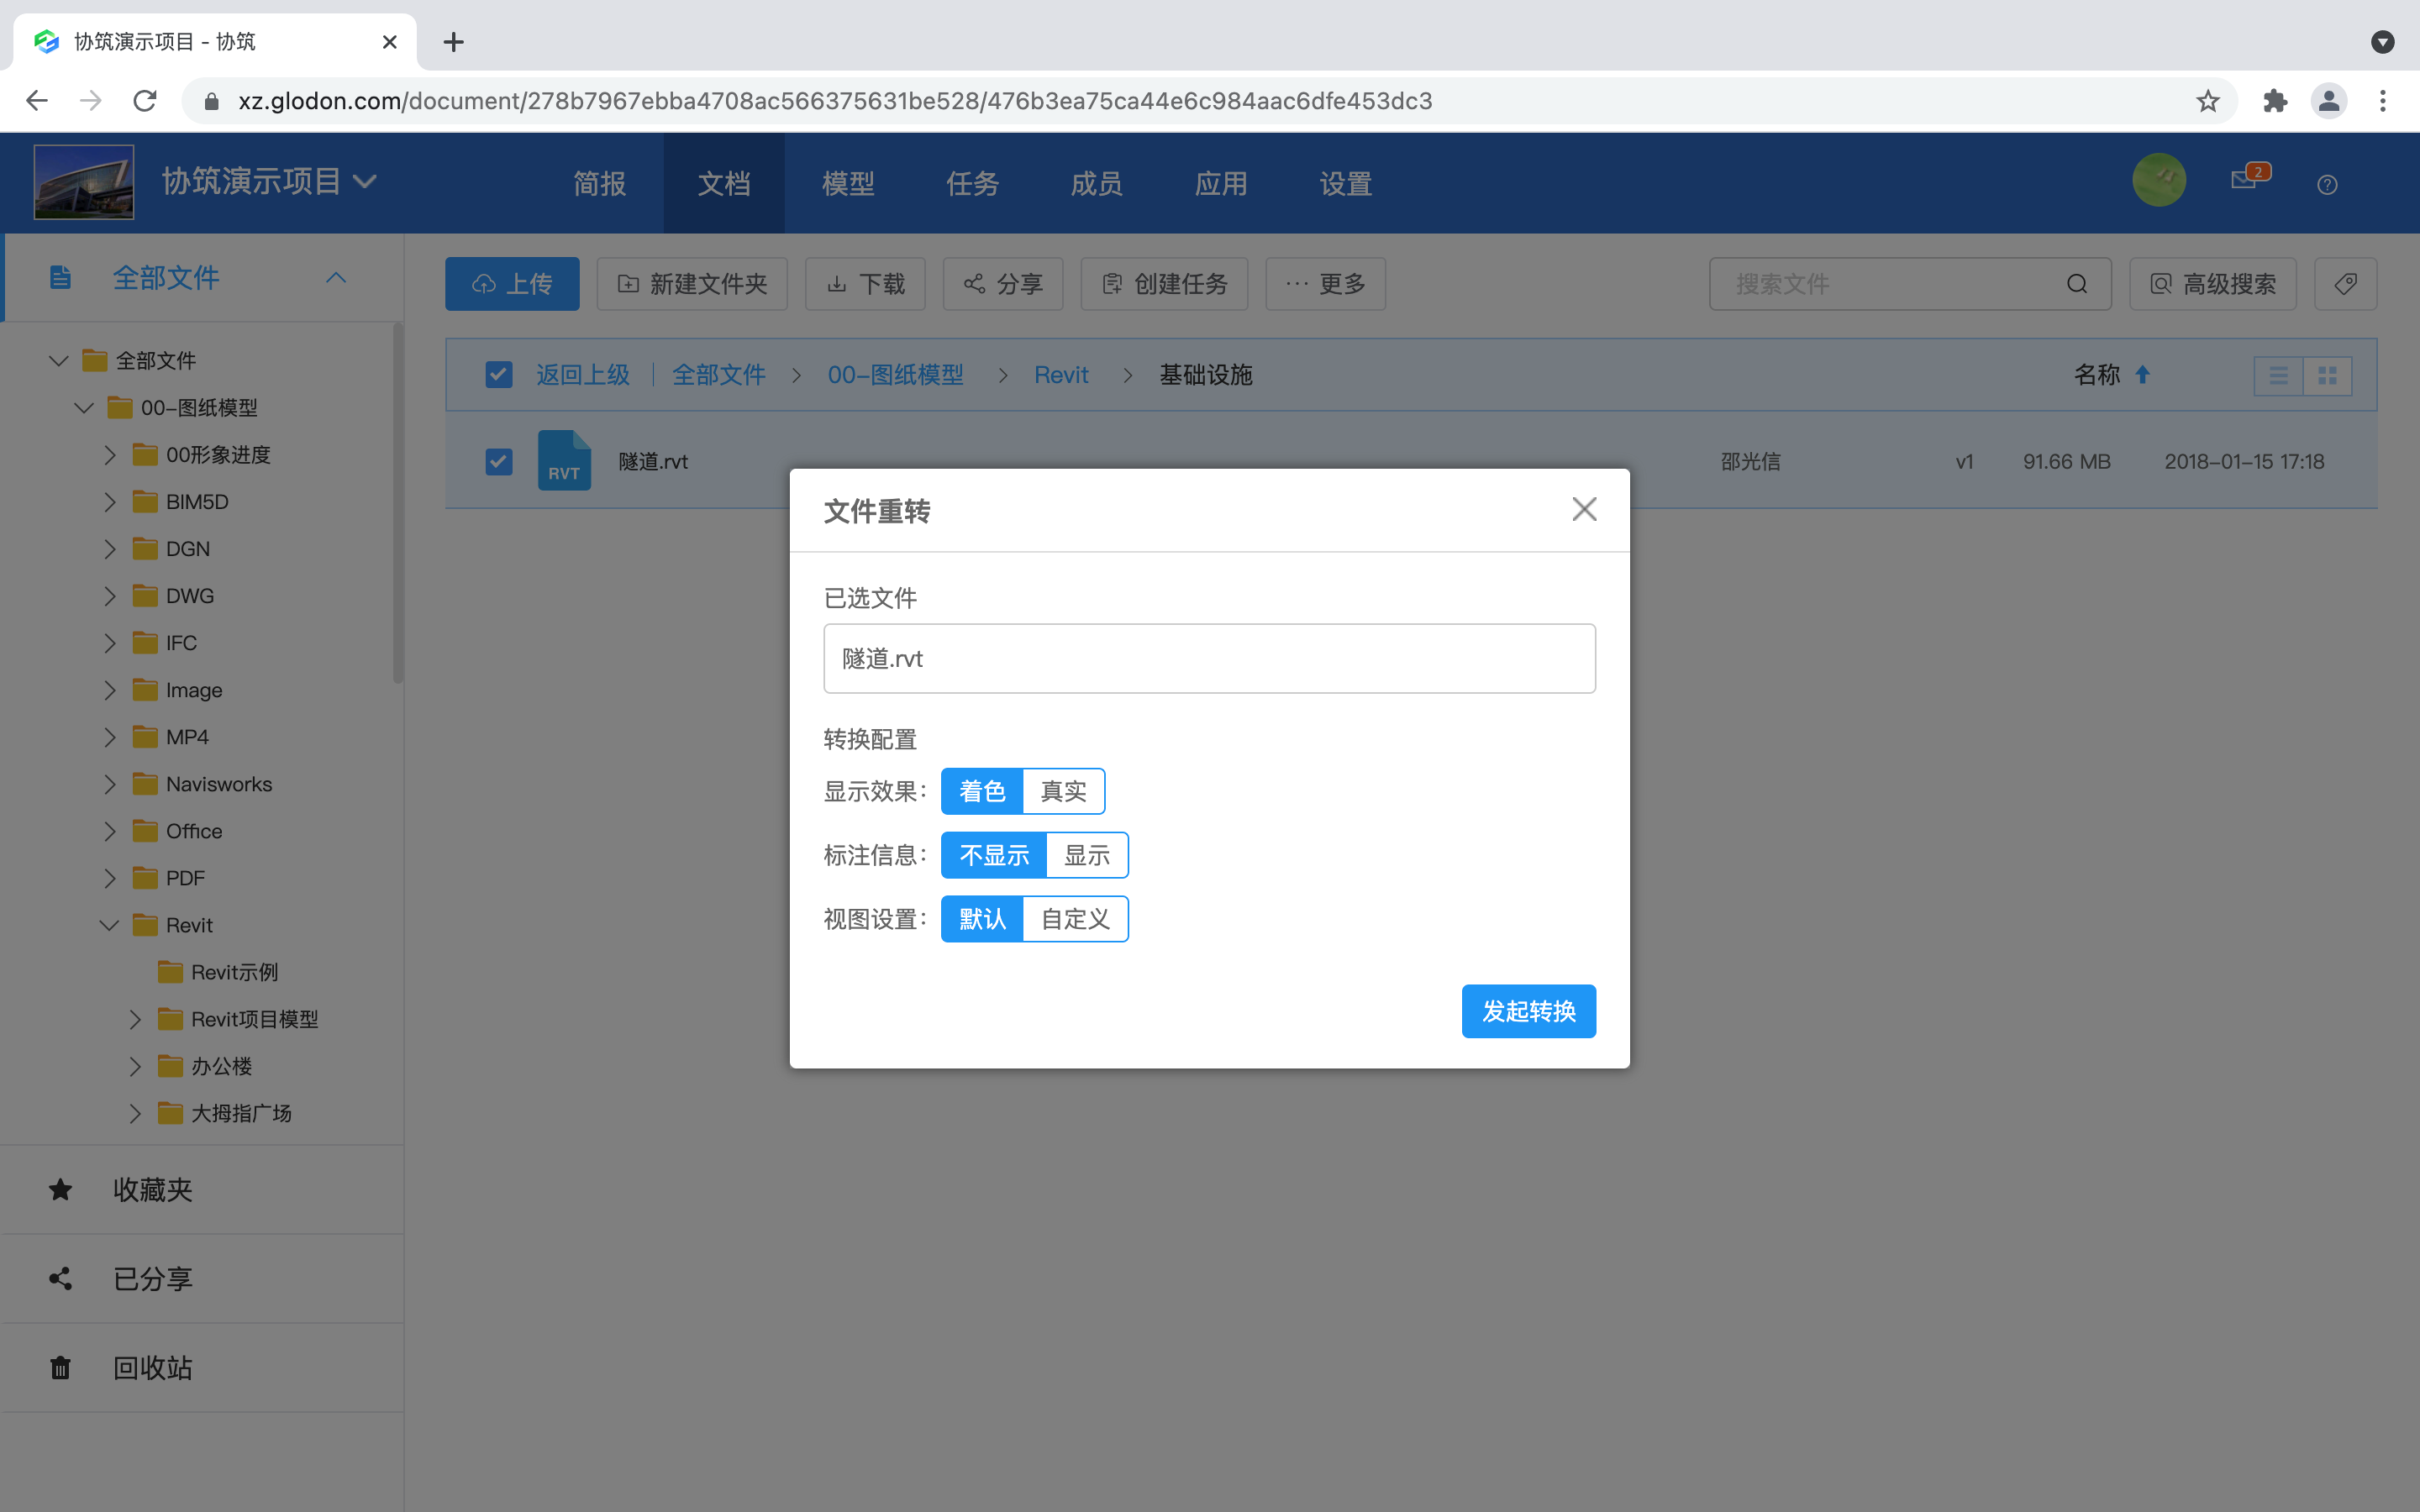Image resolution: width=2420 pixels, height=1512 pixels.
Task: Expand the DWG folder in sidebar
Action: 110,595
